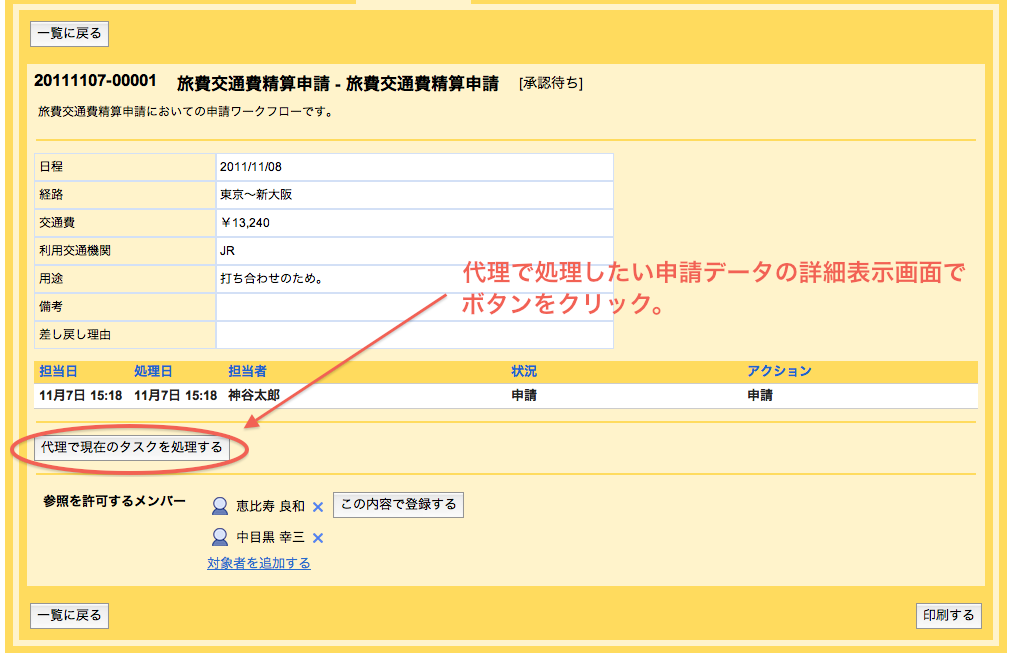This screenshot has height=653, width=1015.
Task: Click 代理で現在のタスクを処理する button
Action: tap(131, 448)
